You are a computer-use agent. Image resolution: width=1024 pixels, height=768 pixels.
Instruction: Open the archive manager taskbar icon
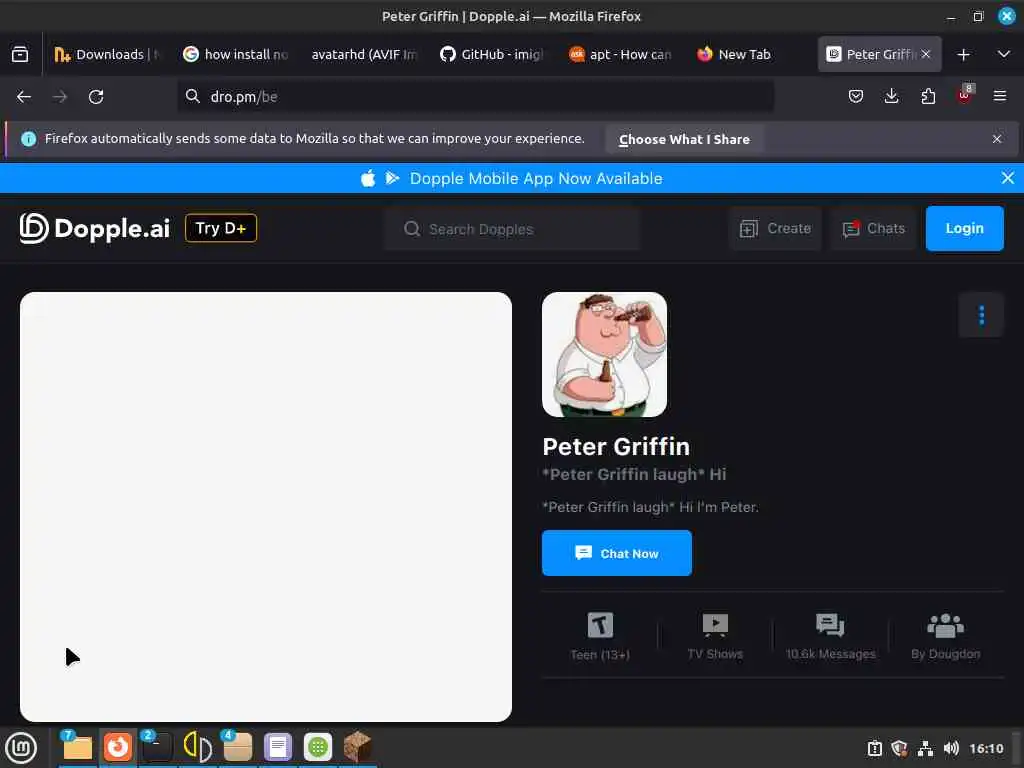(x=238, y=747)
